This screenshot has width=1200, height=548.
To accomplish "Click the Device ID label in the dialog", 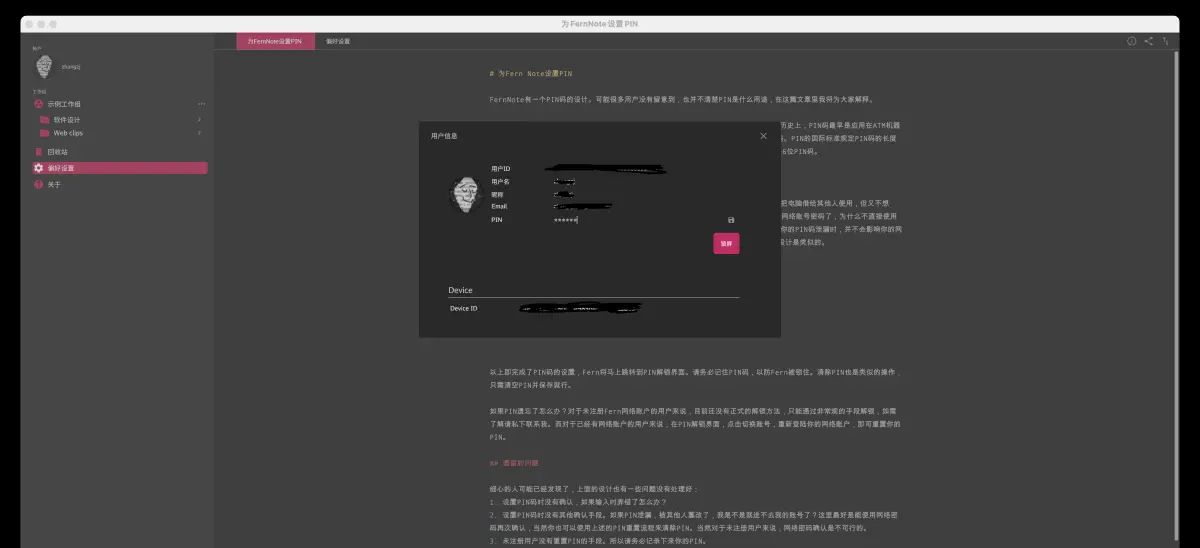I will click(464, 308).
